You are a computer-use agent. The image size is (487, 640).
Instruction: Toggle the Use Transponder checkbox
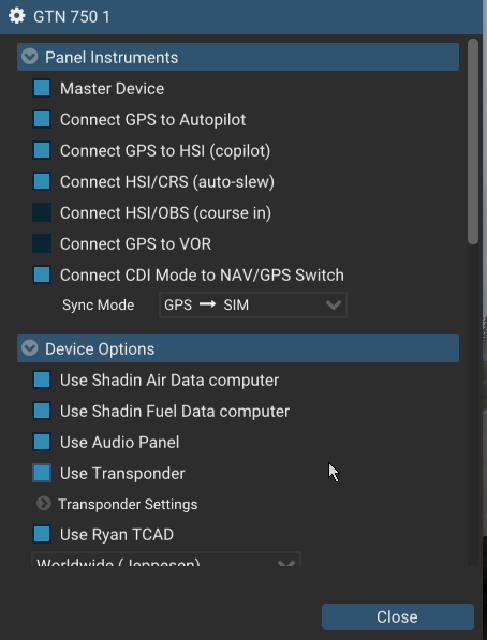[42, 473]
